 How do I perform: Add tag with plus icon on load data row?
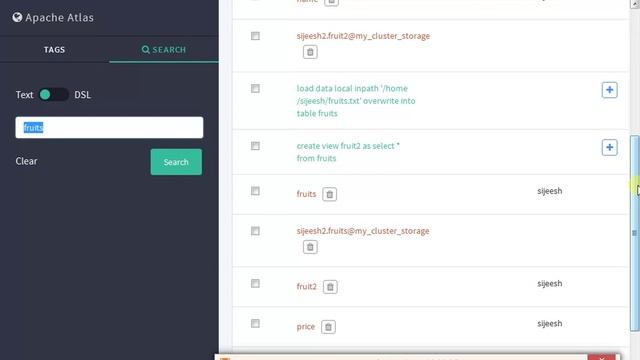pos(609,90)
